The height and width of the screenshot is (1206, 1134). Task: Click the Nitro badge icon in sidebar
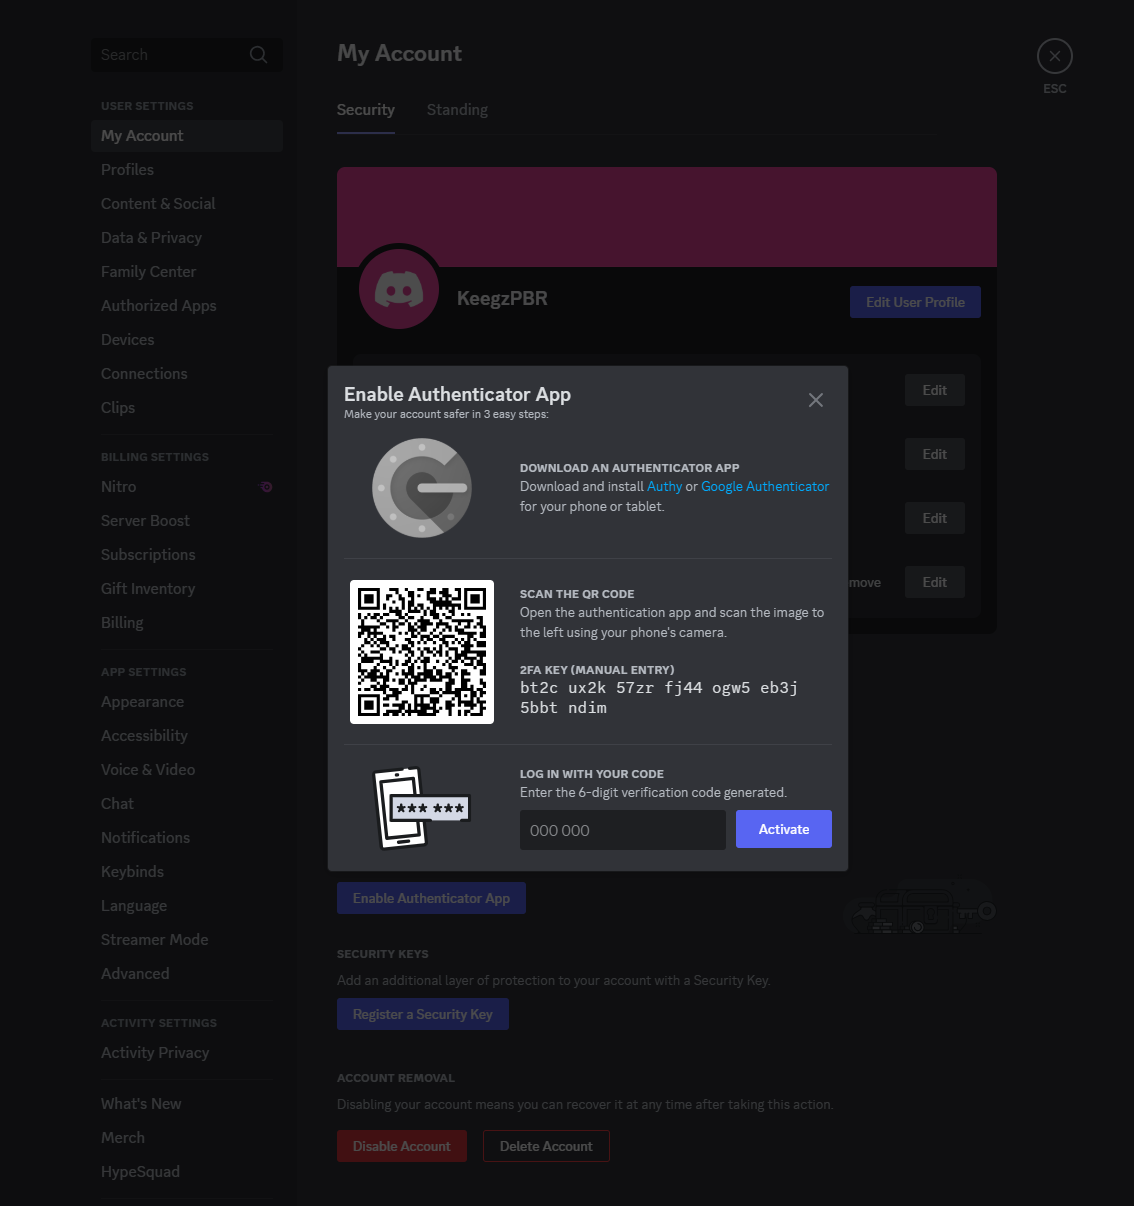click(x=266, y=487)
